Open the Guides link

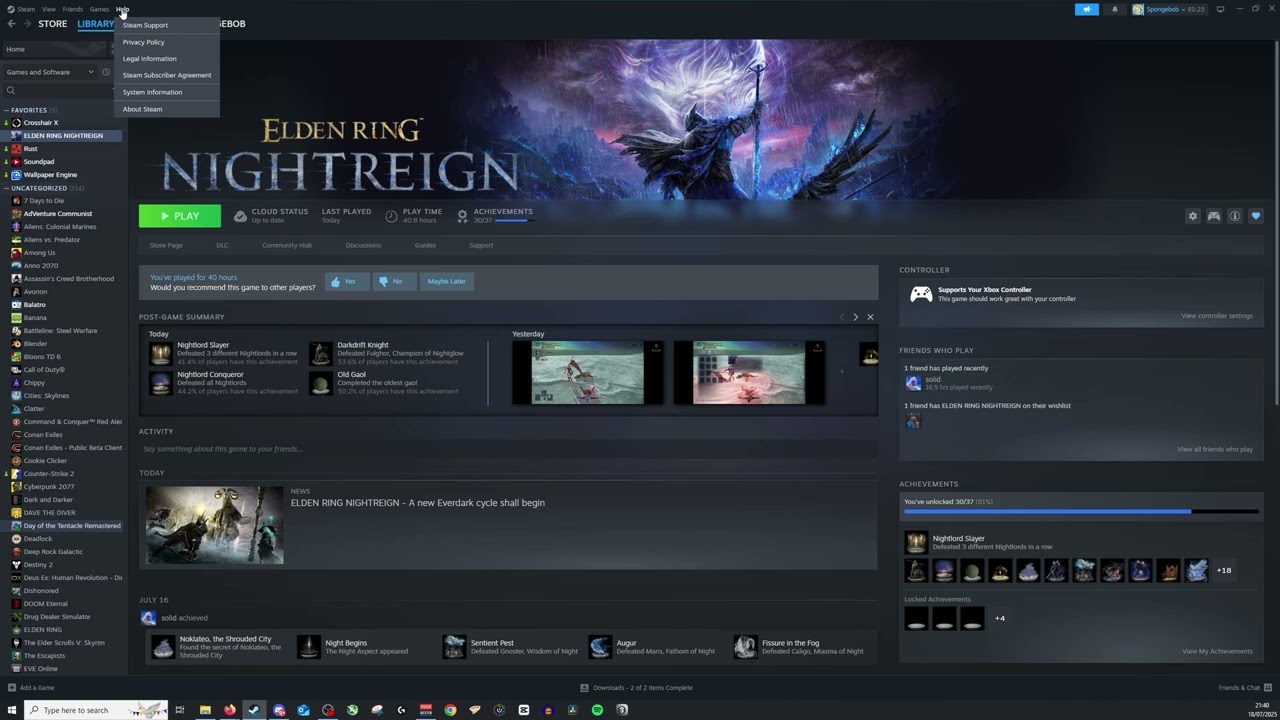pyautogui.click(x=425, y=245)
